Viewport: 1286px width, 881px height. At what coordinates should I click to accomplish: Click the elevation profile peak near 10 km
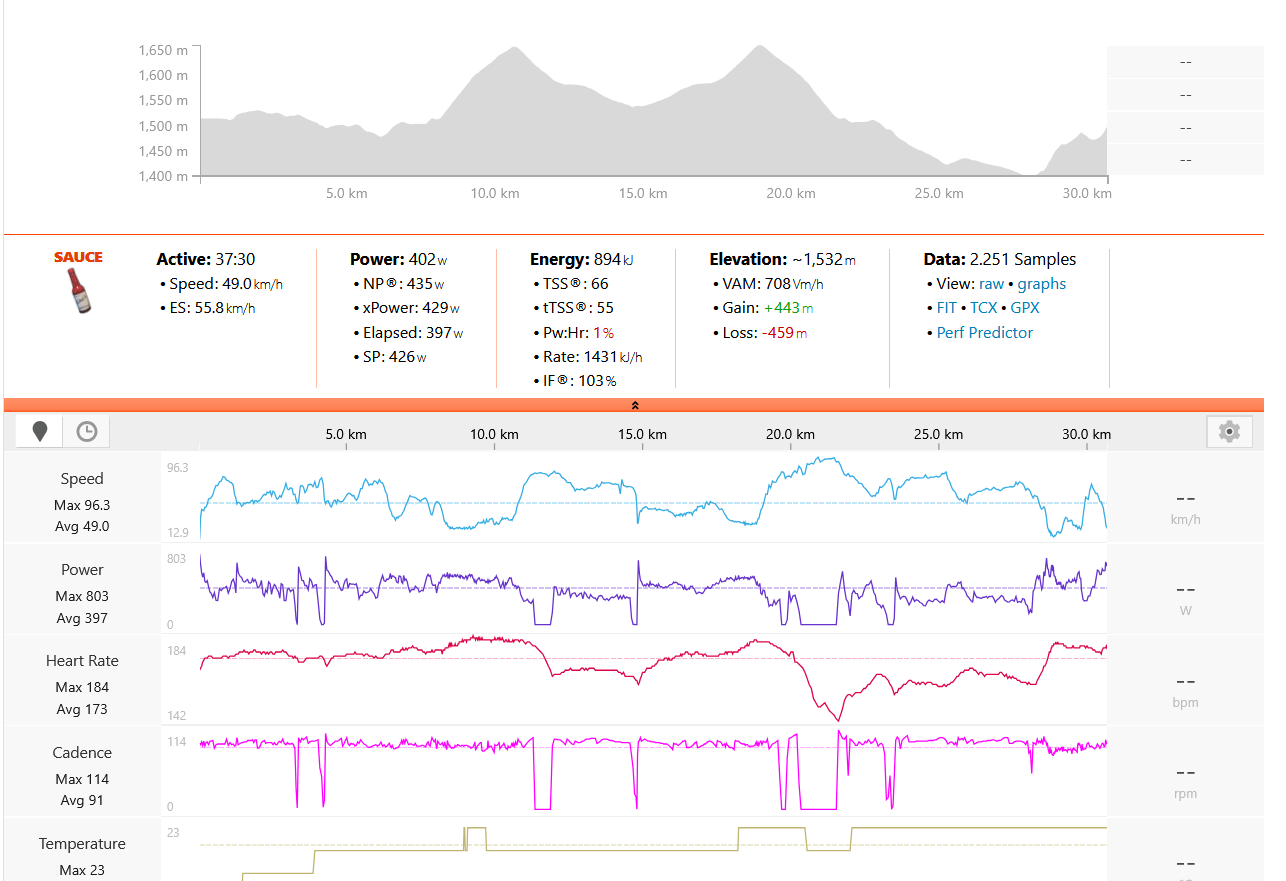pyautogui.click(x=514, y=50)
